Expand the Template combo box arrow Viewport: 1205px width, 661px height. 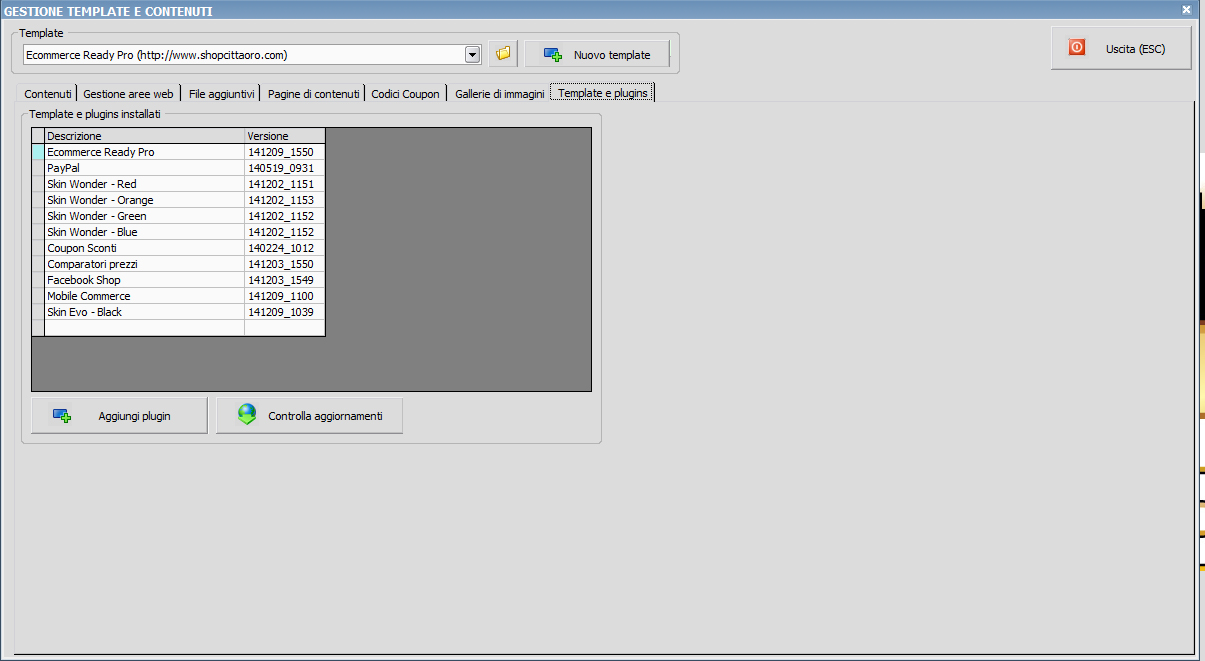click(x=473, y=55)
